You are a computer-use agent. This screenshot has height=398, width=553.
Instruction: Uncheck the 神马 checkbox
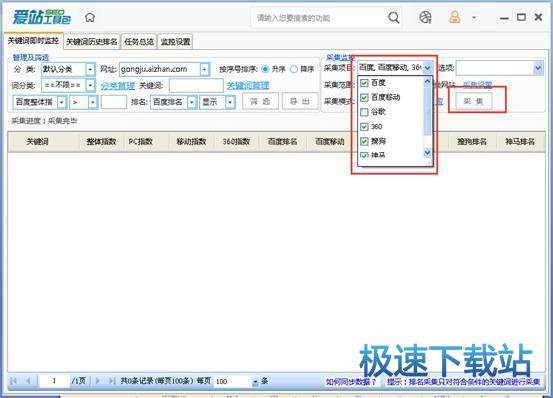coord(364,155)
